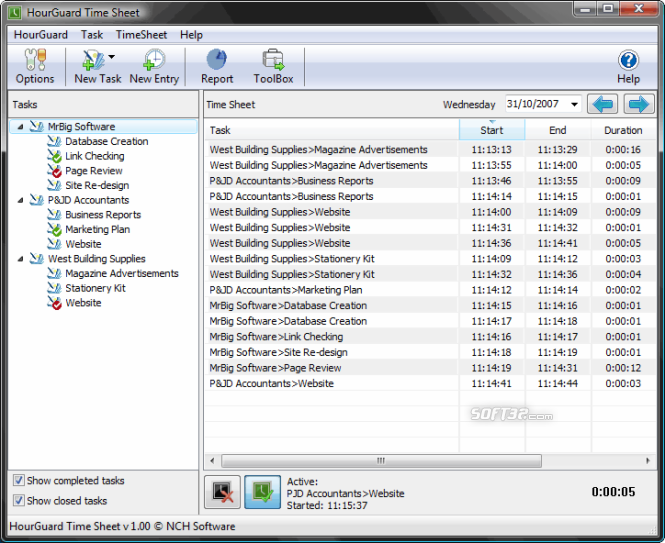Select the Link Checking tree item label

(95, 156)
